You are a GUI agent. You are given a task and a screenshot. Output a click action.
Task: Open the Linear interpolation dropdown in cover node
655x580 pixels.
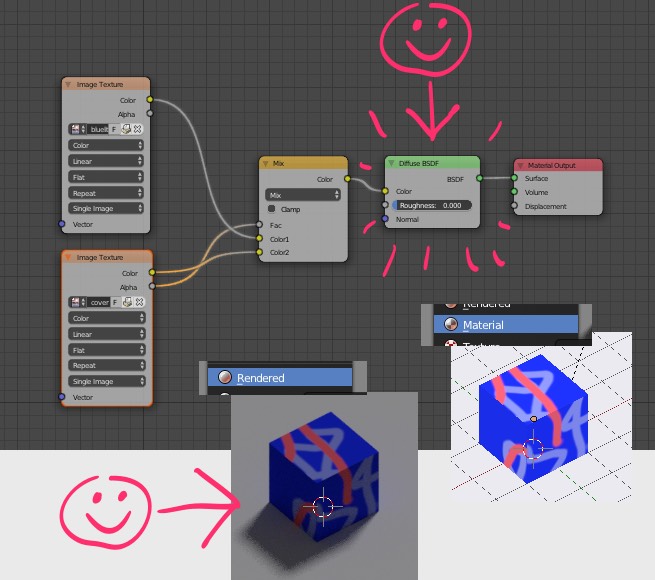(107, 334)
